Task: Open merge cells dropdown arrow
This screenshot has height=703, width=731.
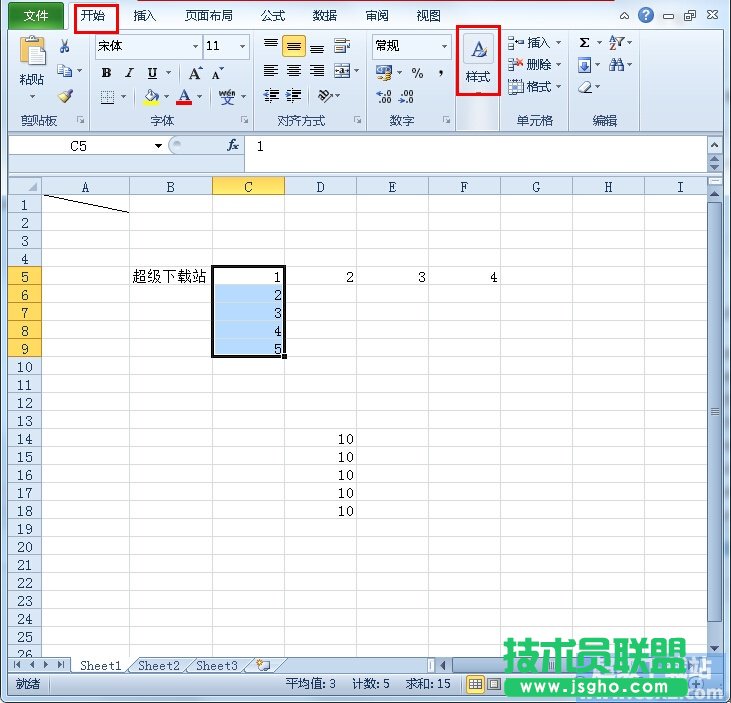Action: 357,71
